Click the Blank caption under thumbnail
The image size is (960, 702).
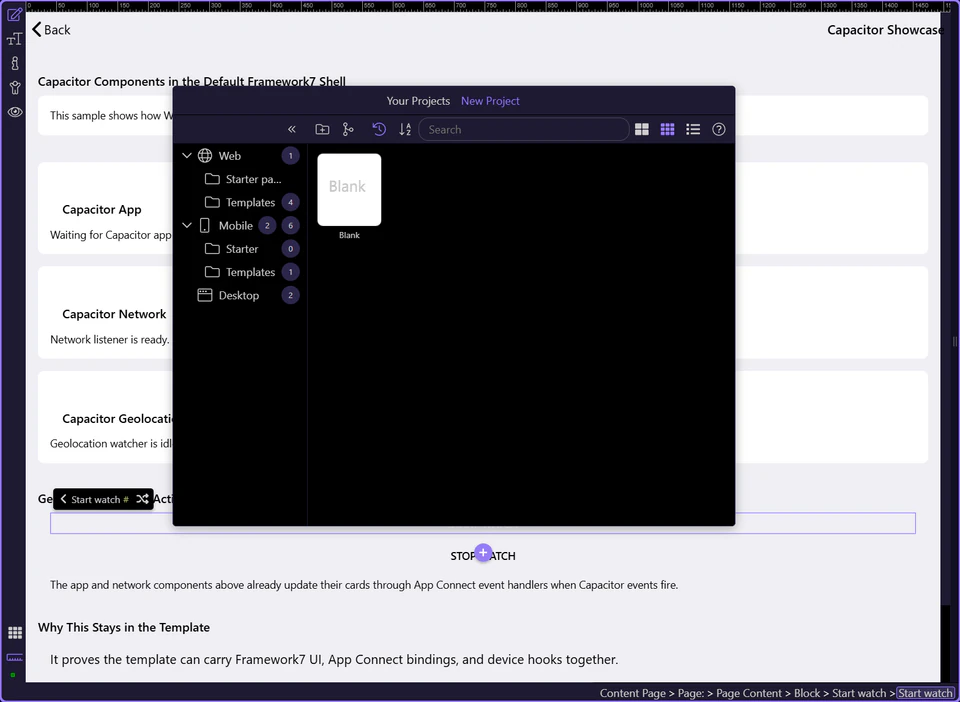(x=349, y=235)
